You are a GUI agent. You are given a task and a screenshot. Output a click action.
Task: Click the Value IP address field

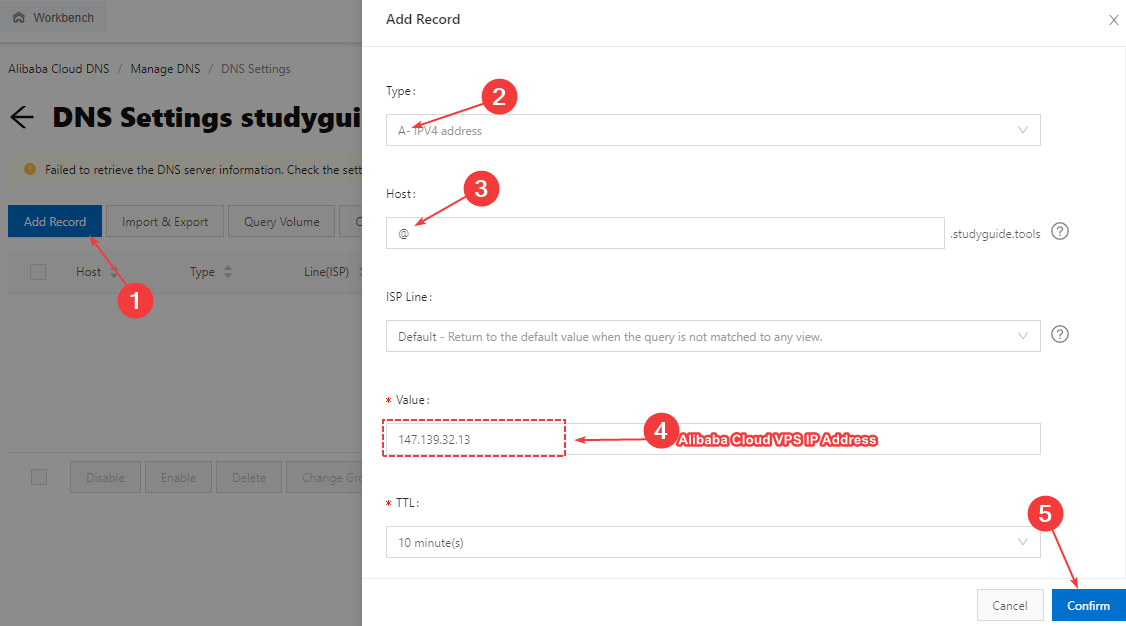(712, 439)
